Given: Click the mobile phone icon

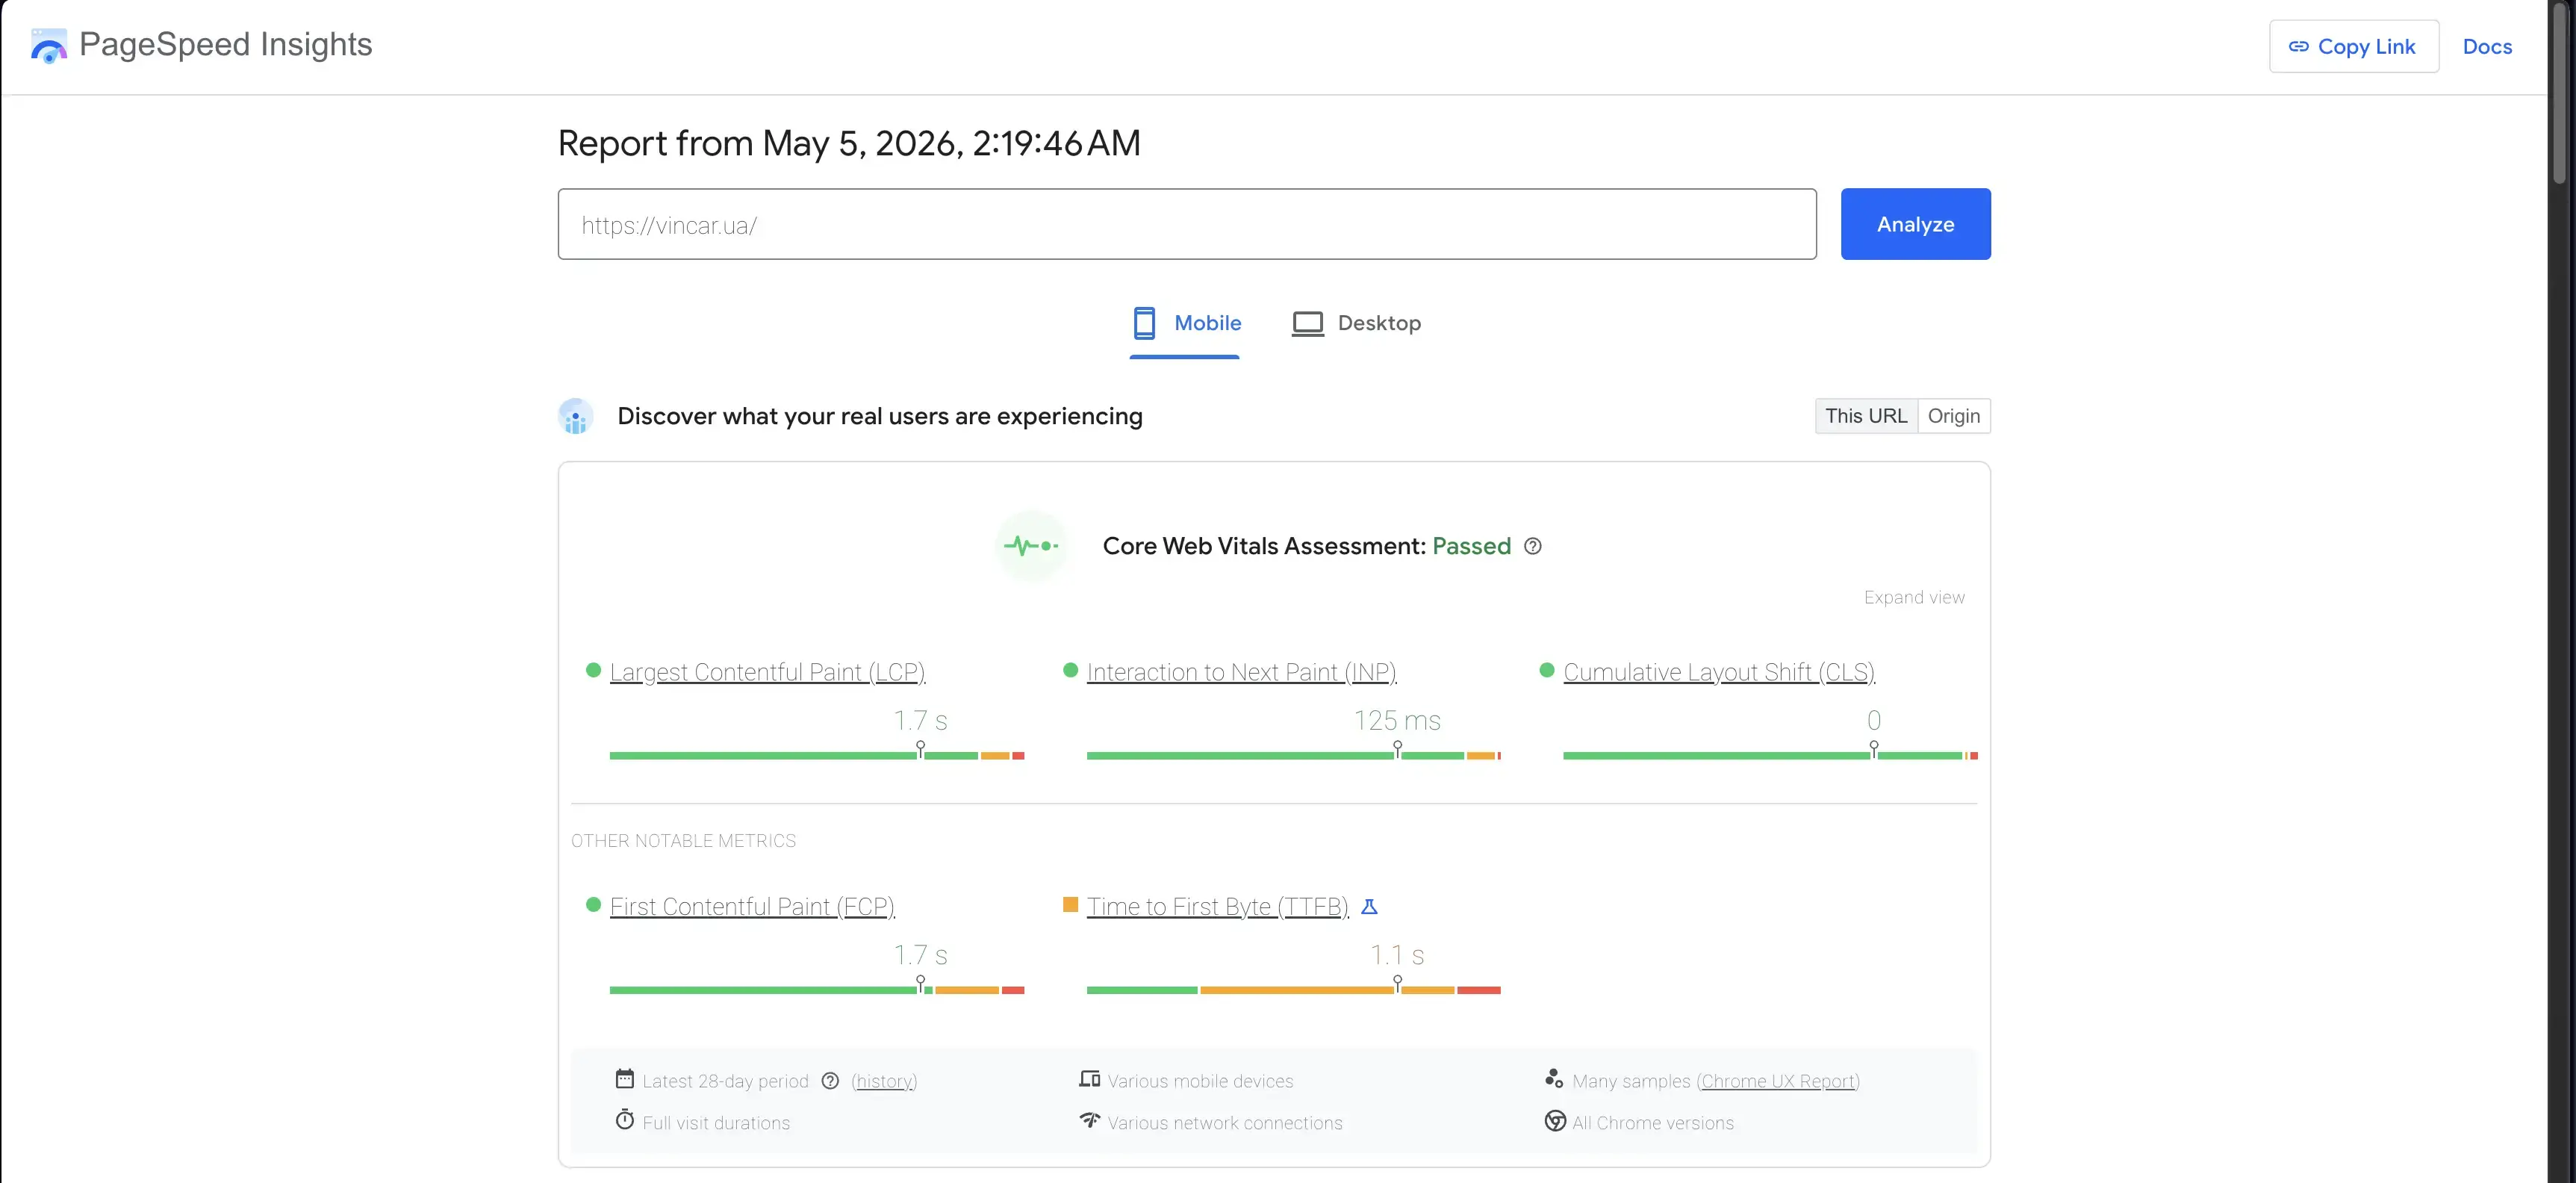Looking at the screenshot, I should (x=1144, y=323).
